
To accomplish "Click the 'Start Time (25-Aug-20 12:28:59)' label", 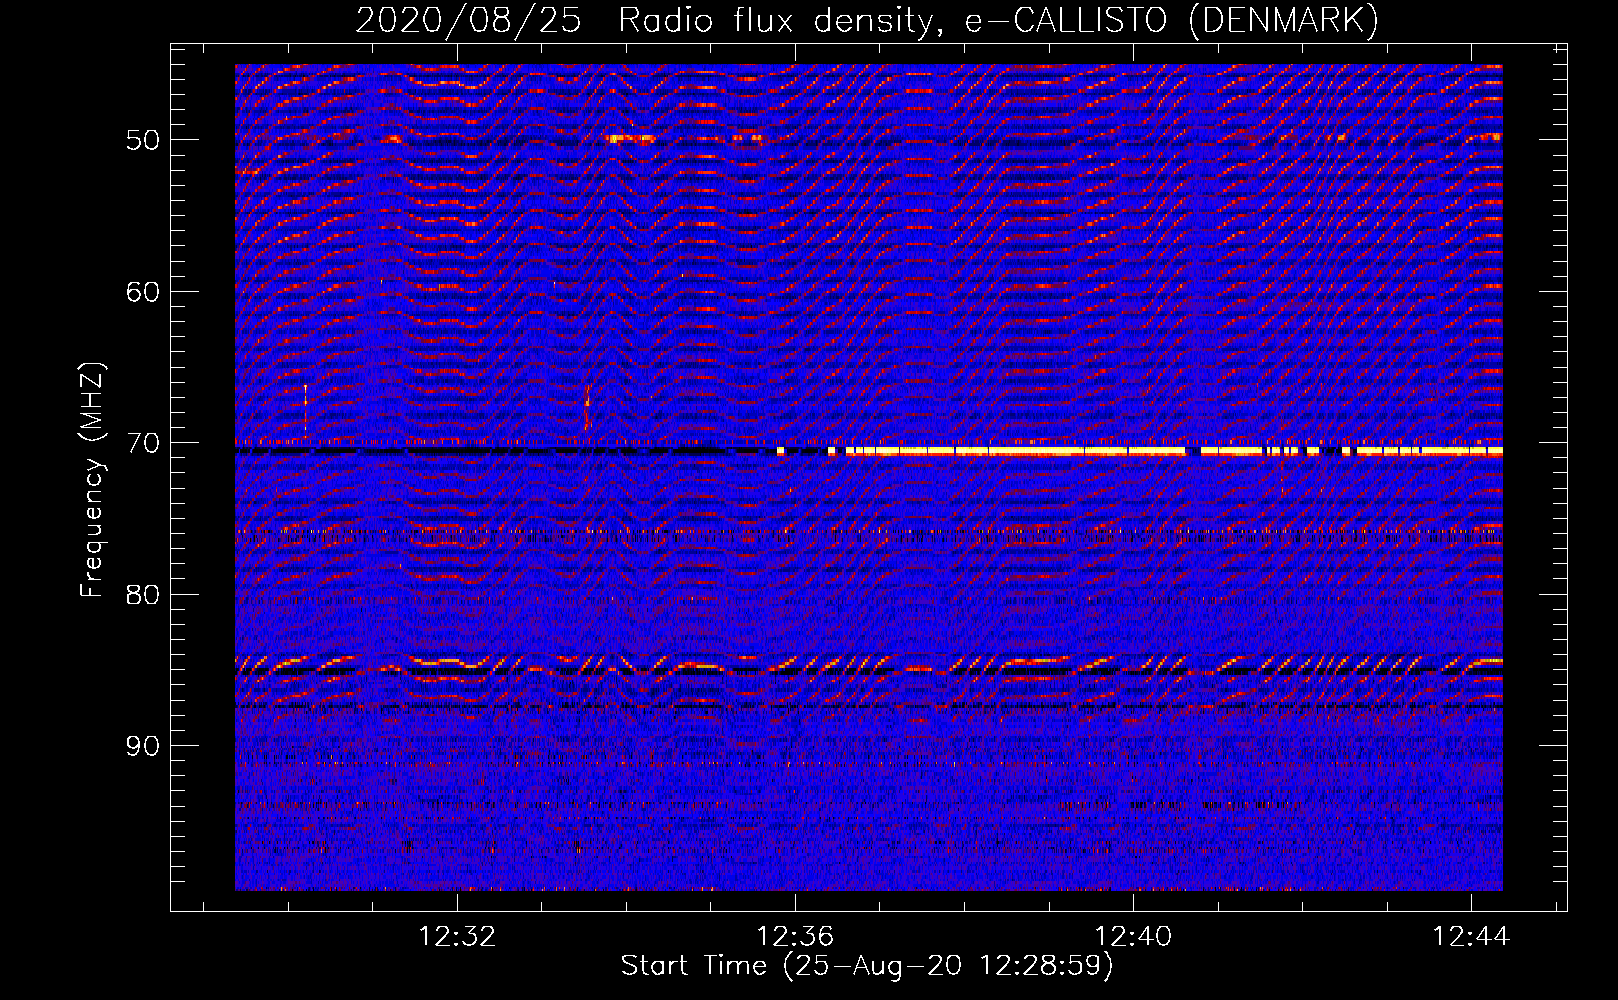I will 867,966.
